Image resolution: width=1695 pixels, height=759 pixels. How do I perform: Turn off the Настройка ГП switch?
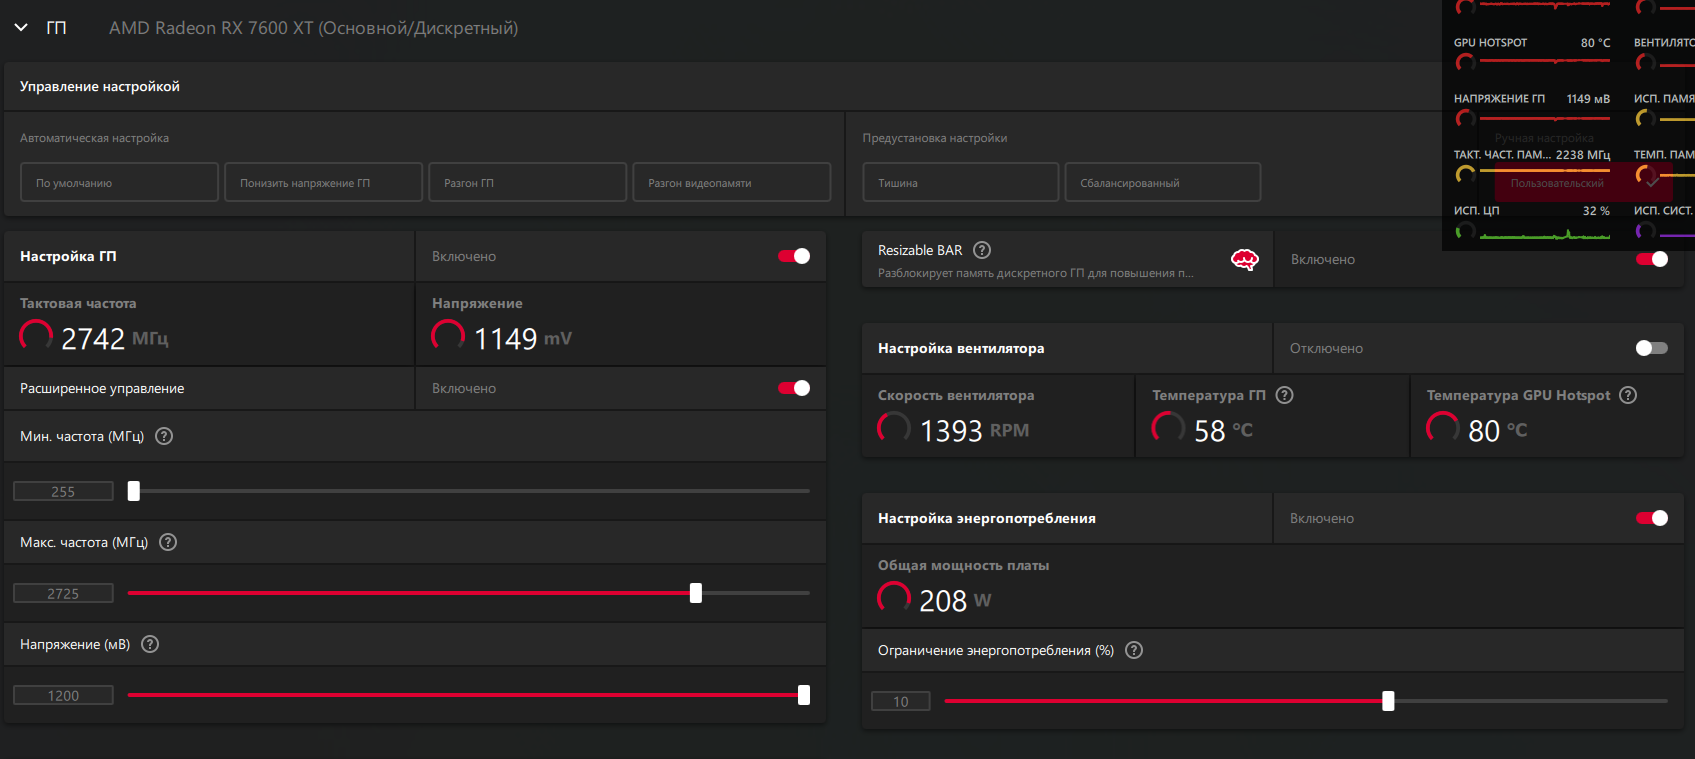coord(794,256)
